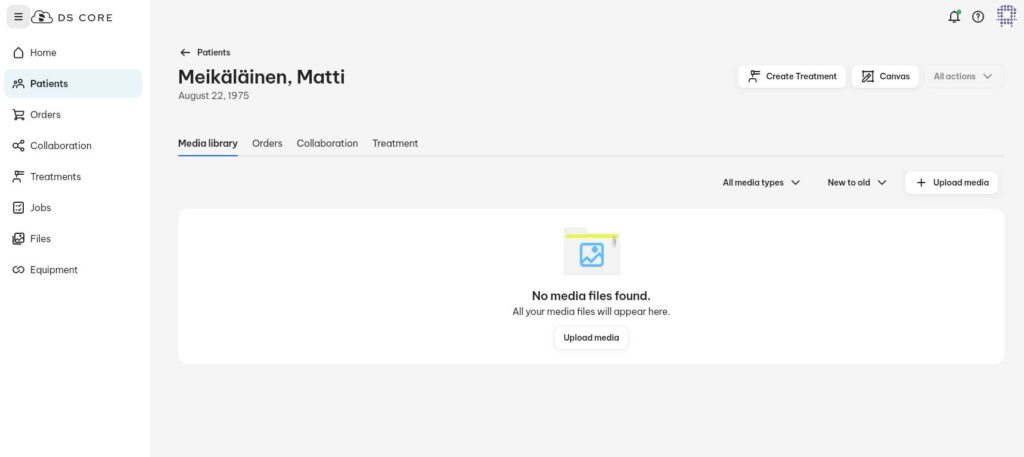Switch to the patient's Collaboration tab
Screen dimensions: 1024x457
(x=327, y=144)
